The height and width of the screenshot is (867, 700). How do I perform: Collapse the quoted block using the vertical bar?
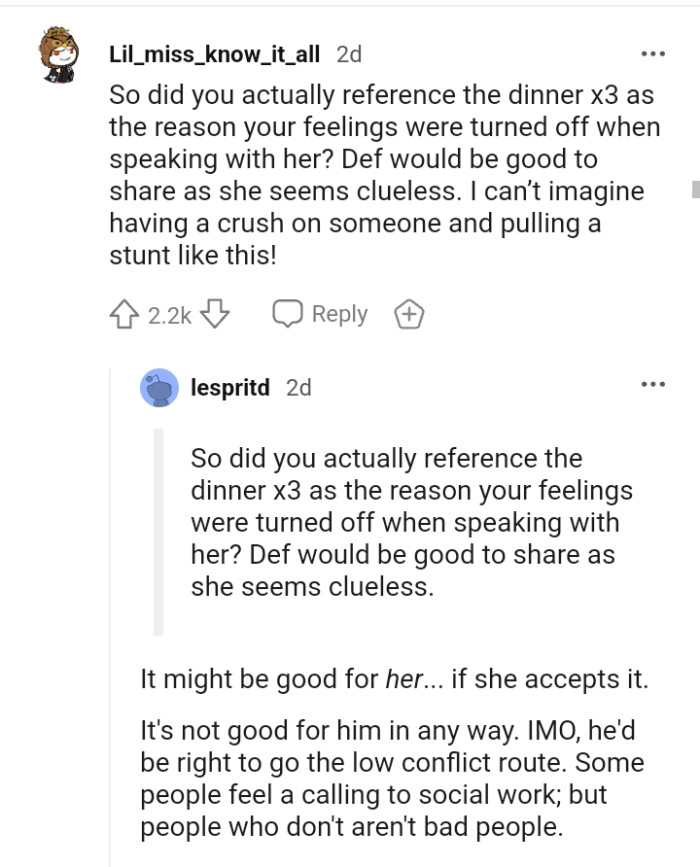[x=160, y=530]
